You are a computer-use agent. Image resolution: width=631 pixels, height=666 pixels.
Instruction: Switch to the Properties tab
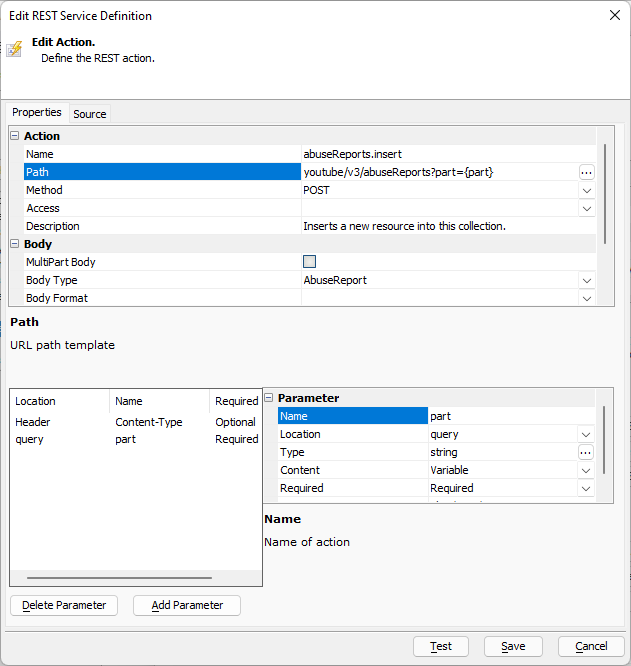pyautogui.click(x=37, y=113)
